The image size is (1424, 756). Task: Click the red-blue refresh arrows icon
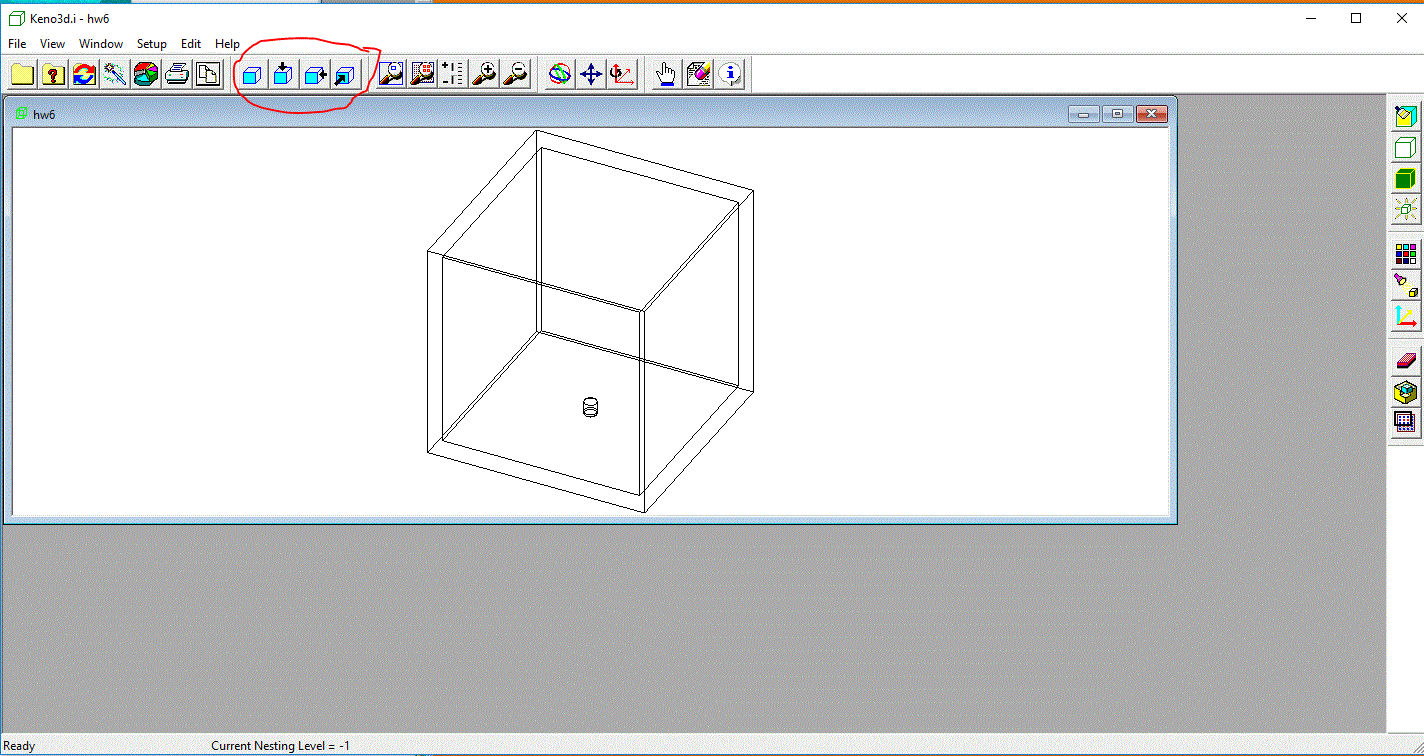[x=84, y=74]
